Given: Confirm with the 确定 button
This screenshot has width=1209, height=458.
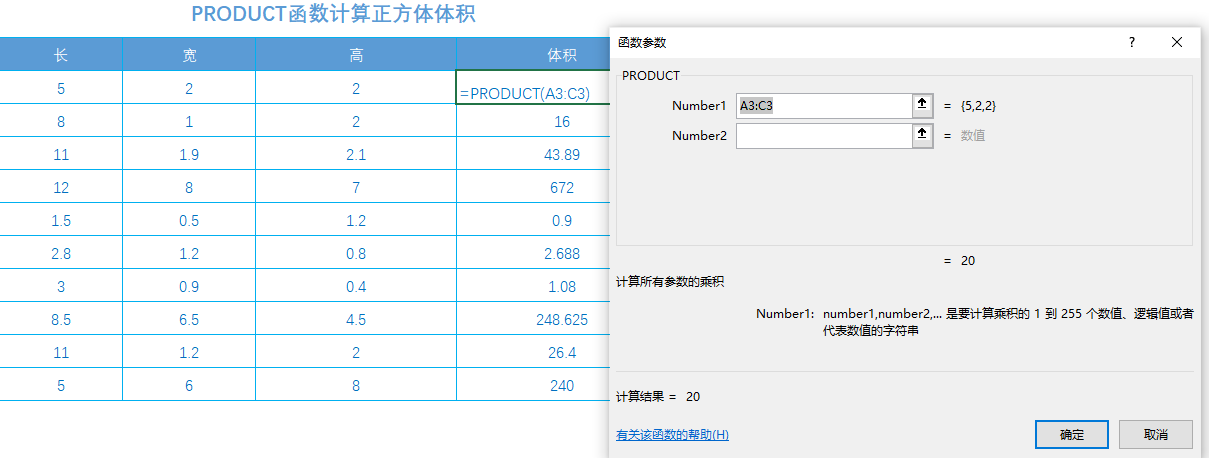Looking at the screenshot, I should tap(1071, 435).
